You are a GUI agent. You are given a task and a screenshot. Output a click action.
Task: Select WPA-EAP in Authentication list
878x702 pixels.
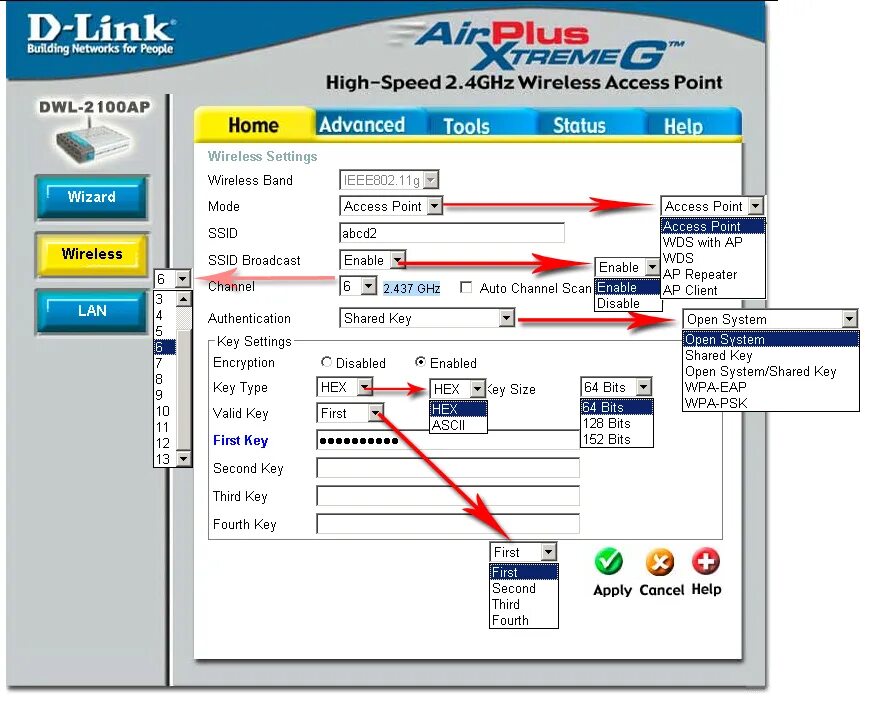[x=770, y=387]
